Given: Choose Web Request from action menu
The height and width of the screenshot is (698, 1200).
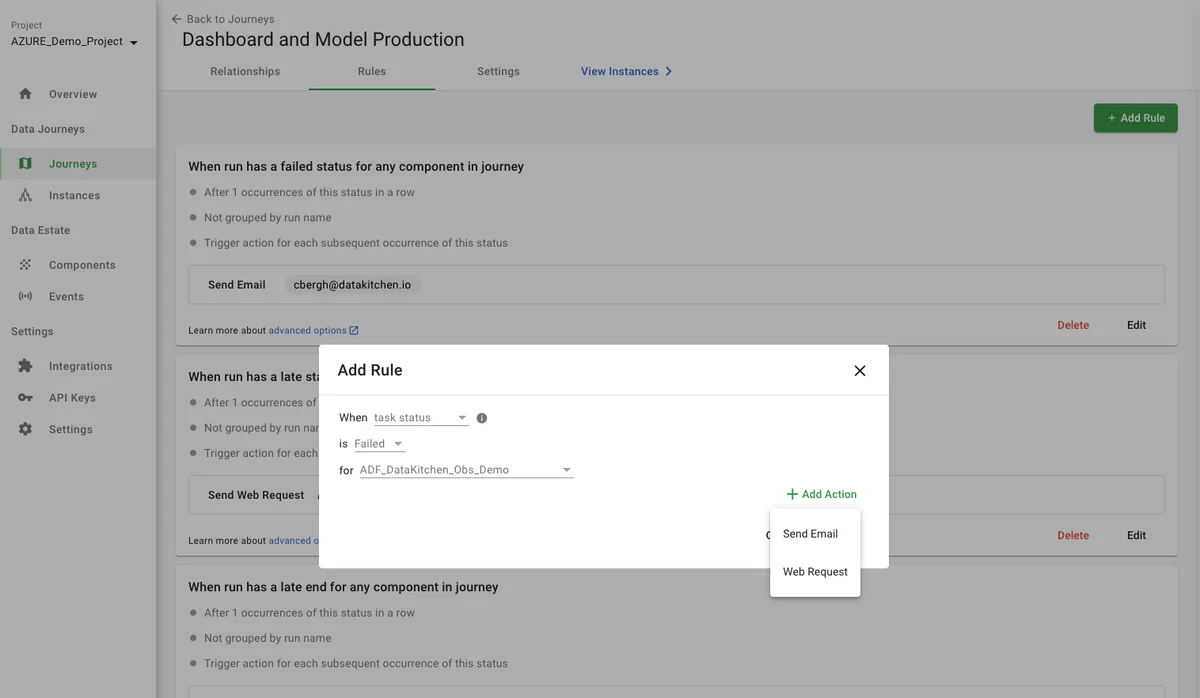Looking at the screenshot, I should tap(815, 572).
